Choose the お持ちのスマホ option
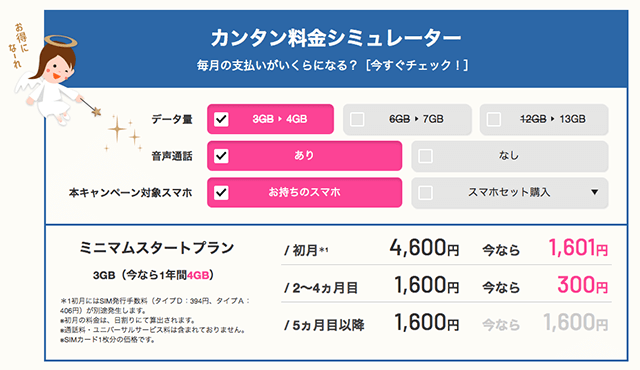The width and height of the screenshot is (640, 370). point(304,193)
